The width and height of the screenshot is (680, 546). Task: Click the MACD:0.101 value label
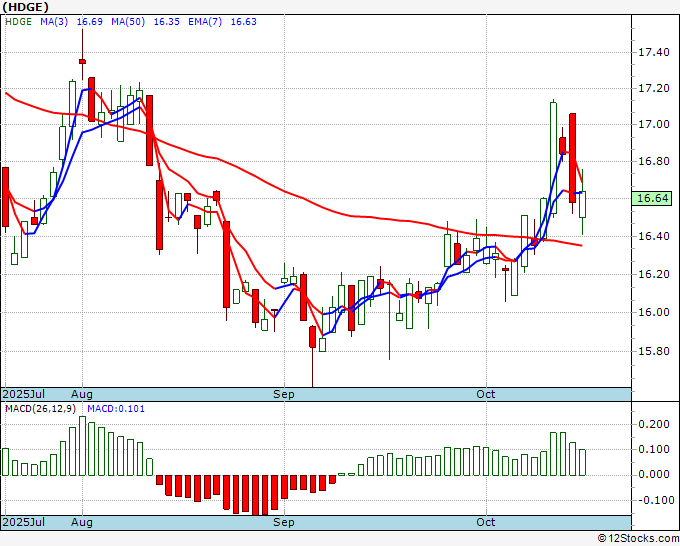[116, 409]
